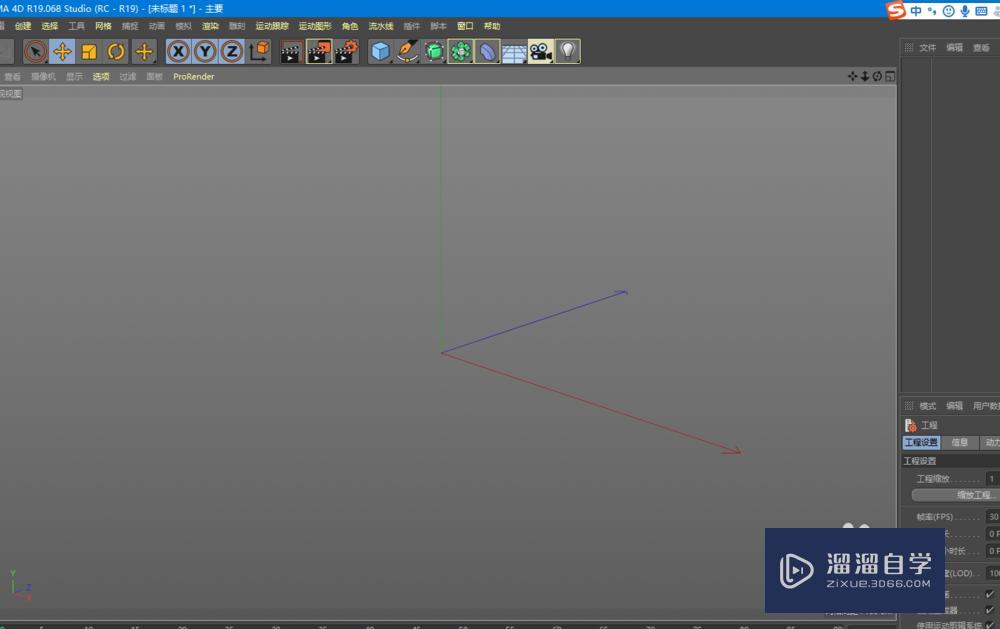The height and width of the screenshot is (629, 1000).
Task: Add a Cube primitive object
Action: point(380,52)
